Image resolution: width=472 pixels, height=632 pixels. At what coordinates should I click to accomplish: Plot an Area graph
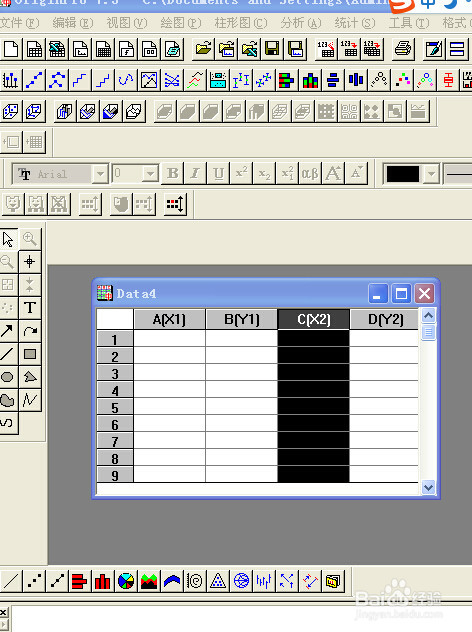[149, 581]
